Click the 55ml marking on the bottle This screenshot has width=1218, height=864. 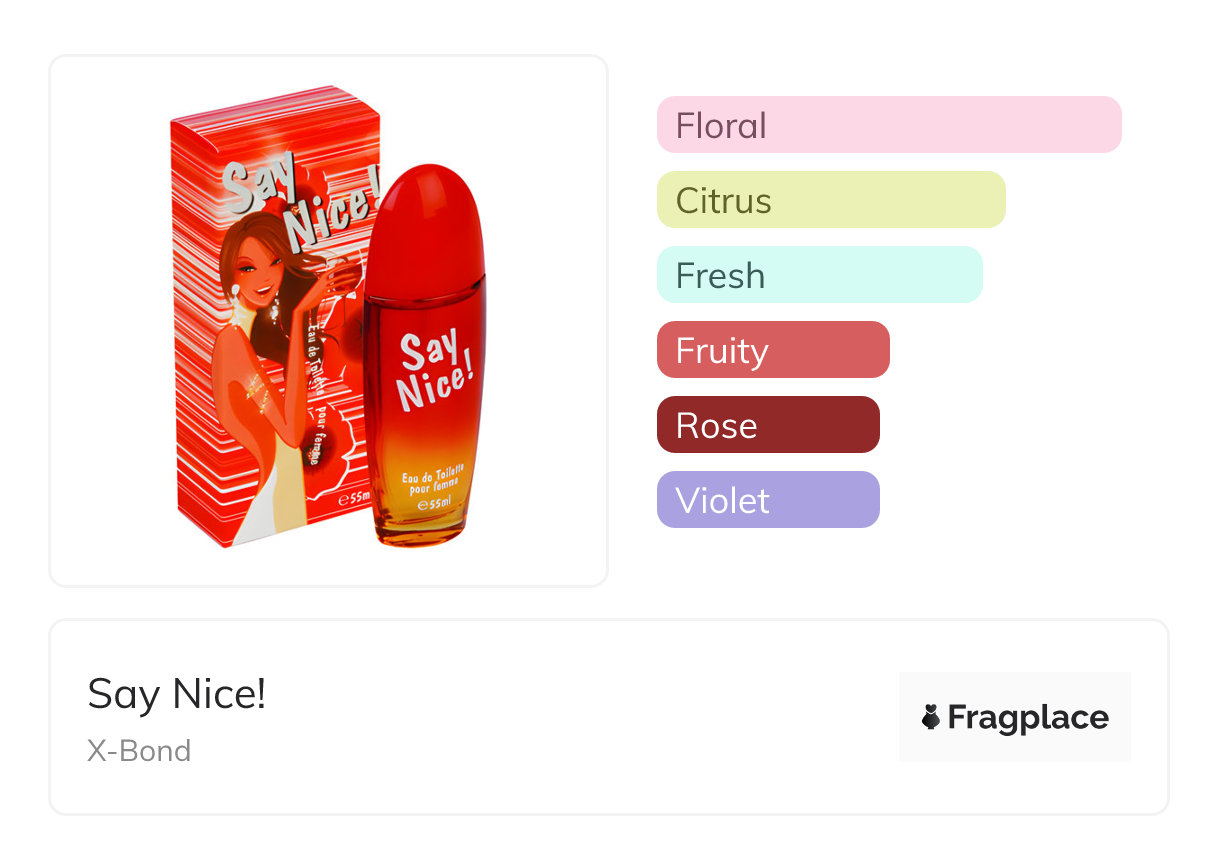(x=434, y=504)
